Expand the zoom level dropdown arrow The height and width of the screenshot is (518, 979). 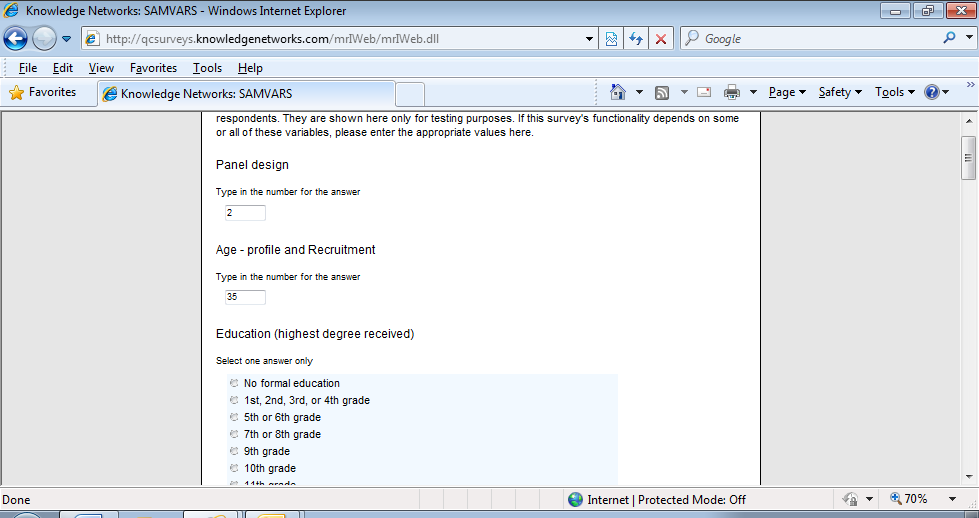[952, 499]
